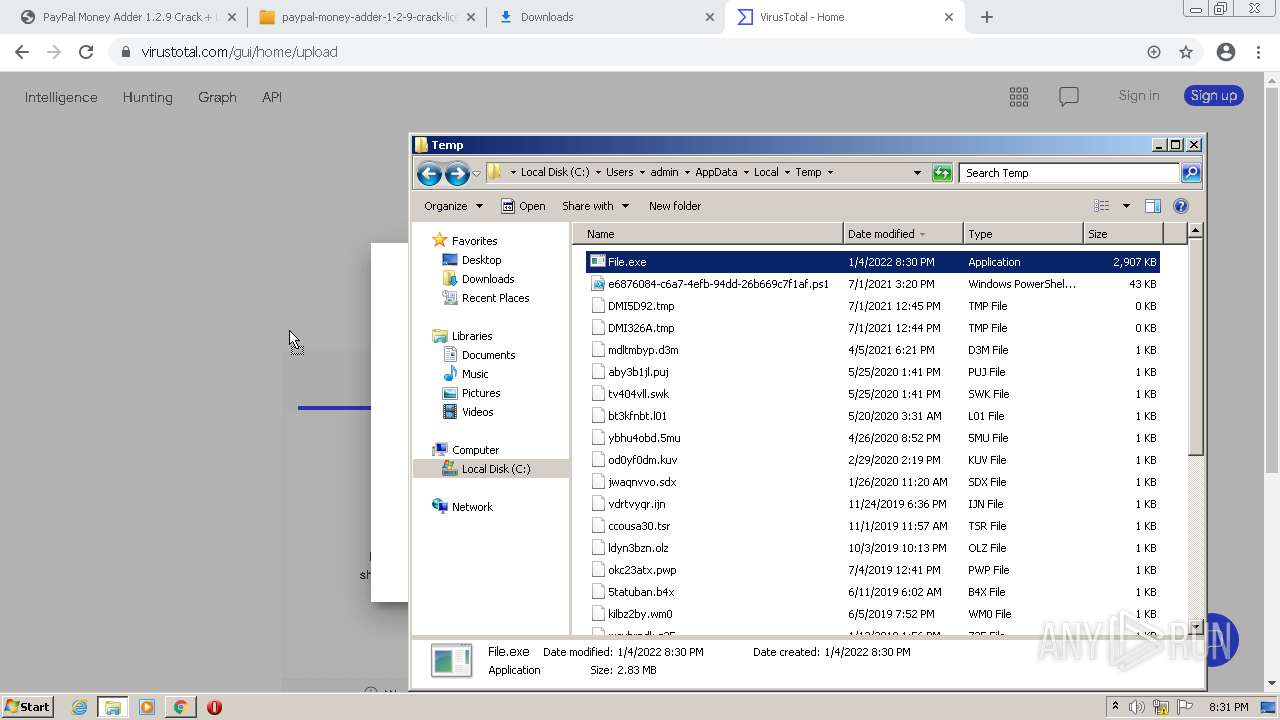1280x720 pixels.
Task: Click New folder button
Action: pyautogui.click(x=675, y=206)
